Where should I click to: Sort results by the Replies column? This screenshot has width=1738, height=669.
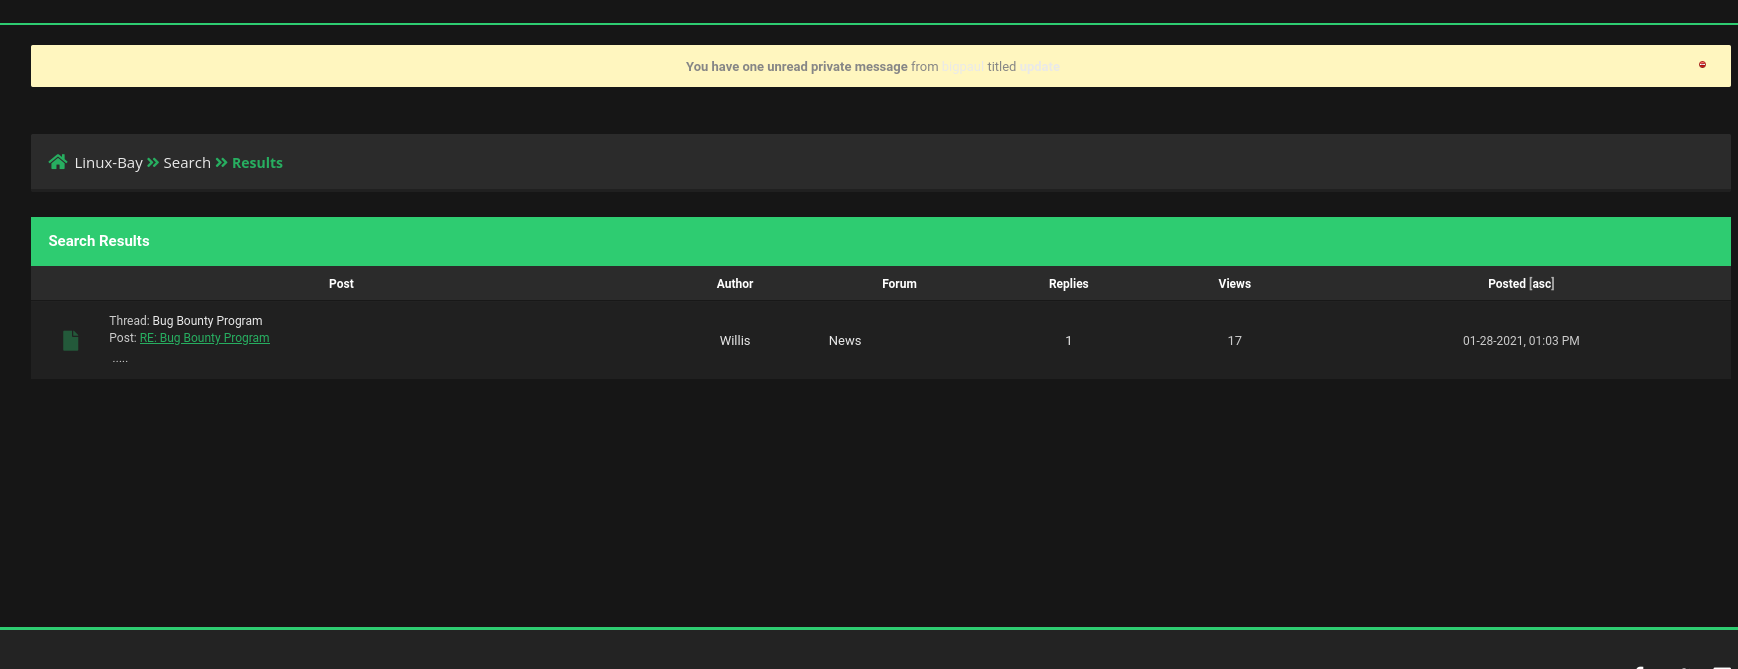1068,284
